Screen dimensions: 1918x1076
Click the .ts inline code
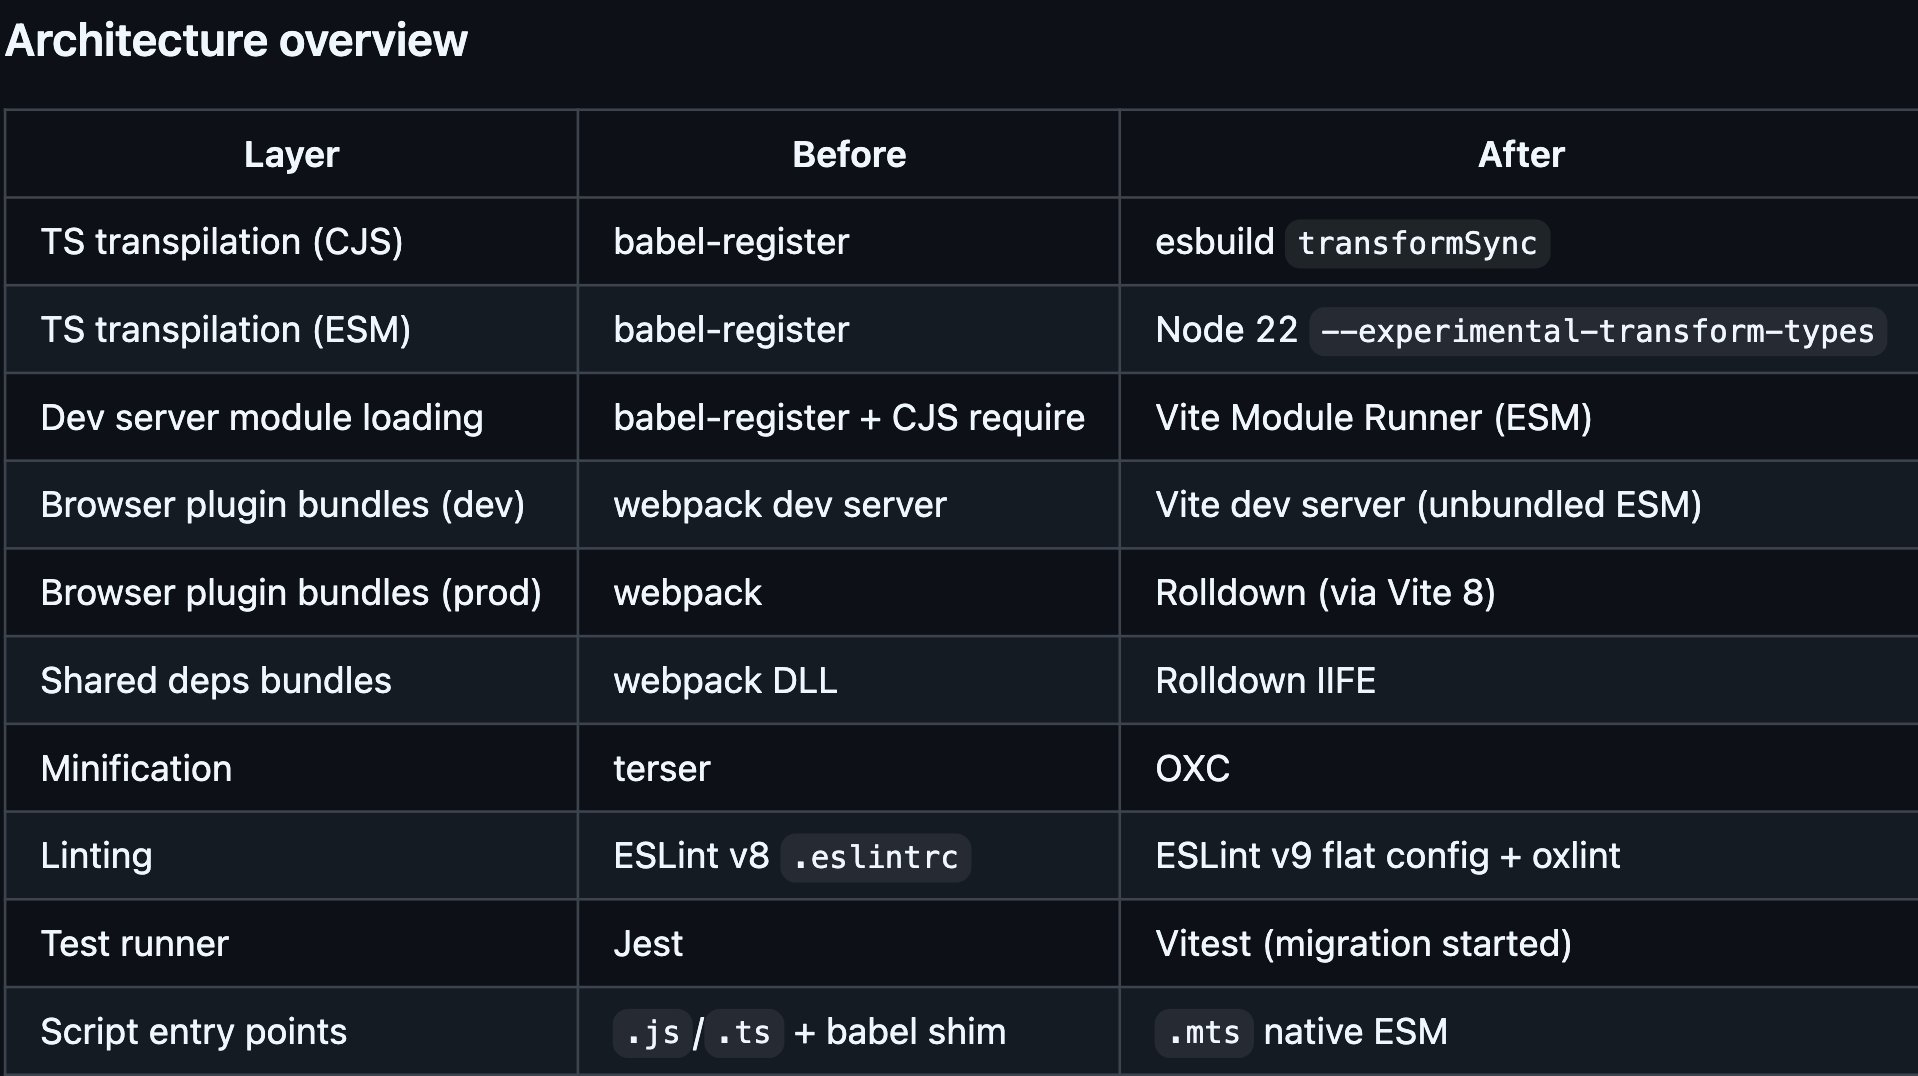pos(744,1033)
